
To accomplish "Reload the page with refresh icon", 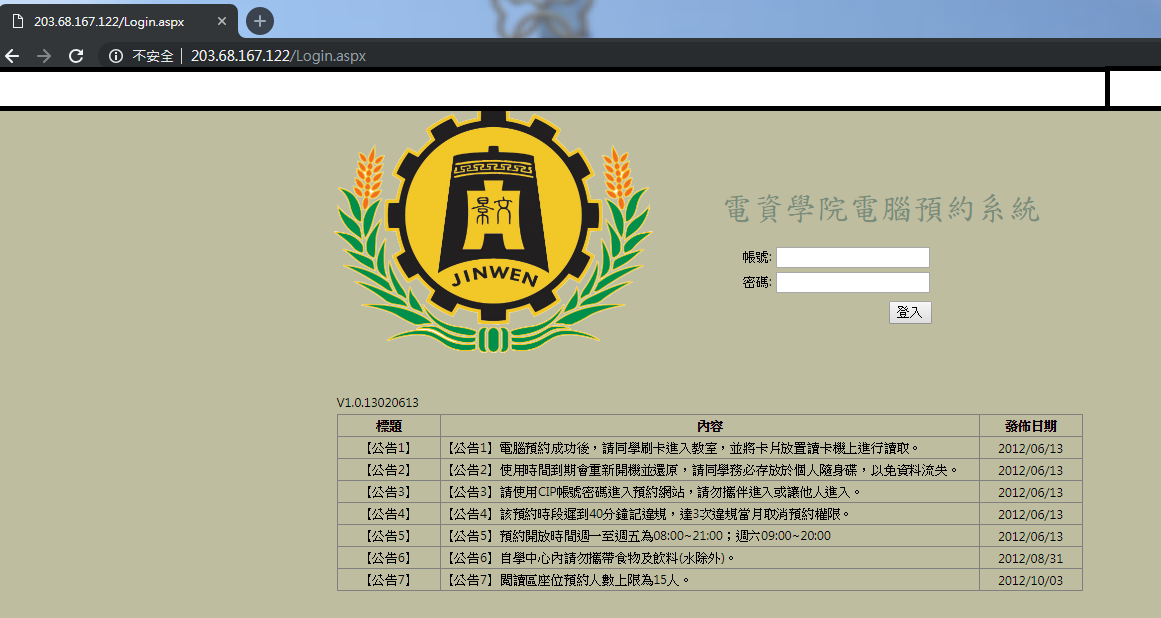I will tap(76, 56).
